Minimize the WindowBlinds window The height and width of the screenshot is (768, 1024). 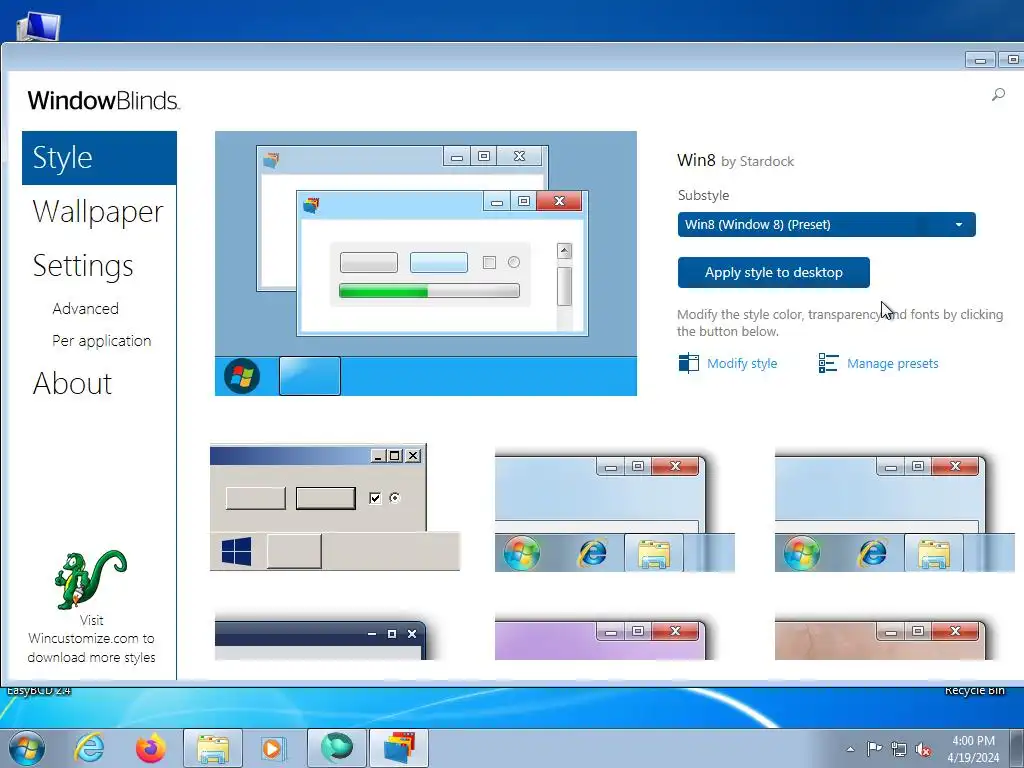(x=980, y=59)
